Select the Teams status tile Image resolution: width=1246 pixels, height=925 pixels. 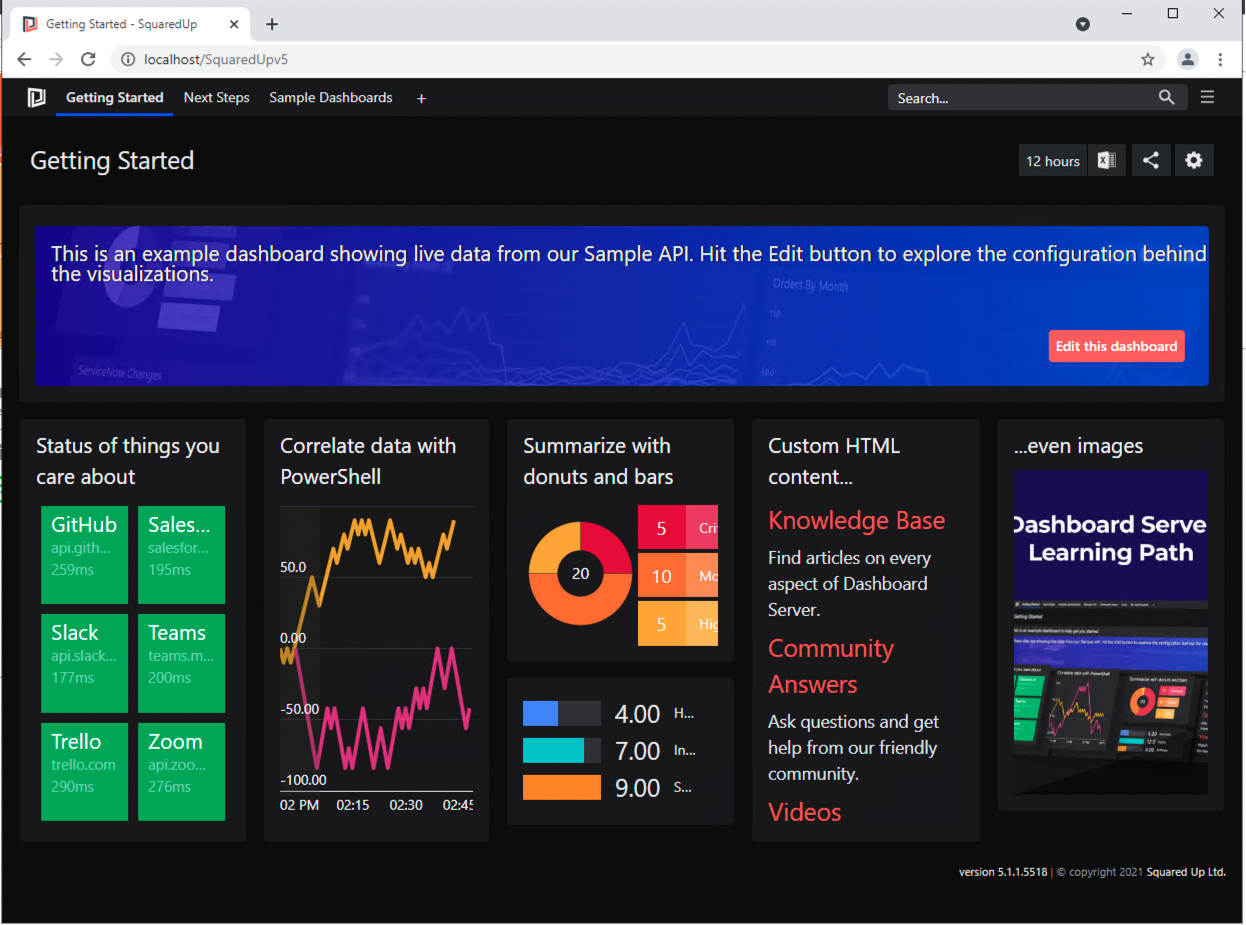pyautogui.click(x=181, y=663)
